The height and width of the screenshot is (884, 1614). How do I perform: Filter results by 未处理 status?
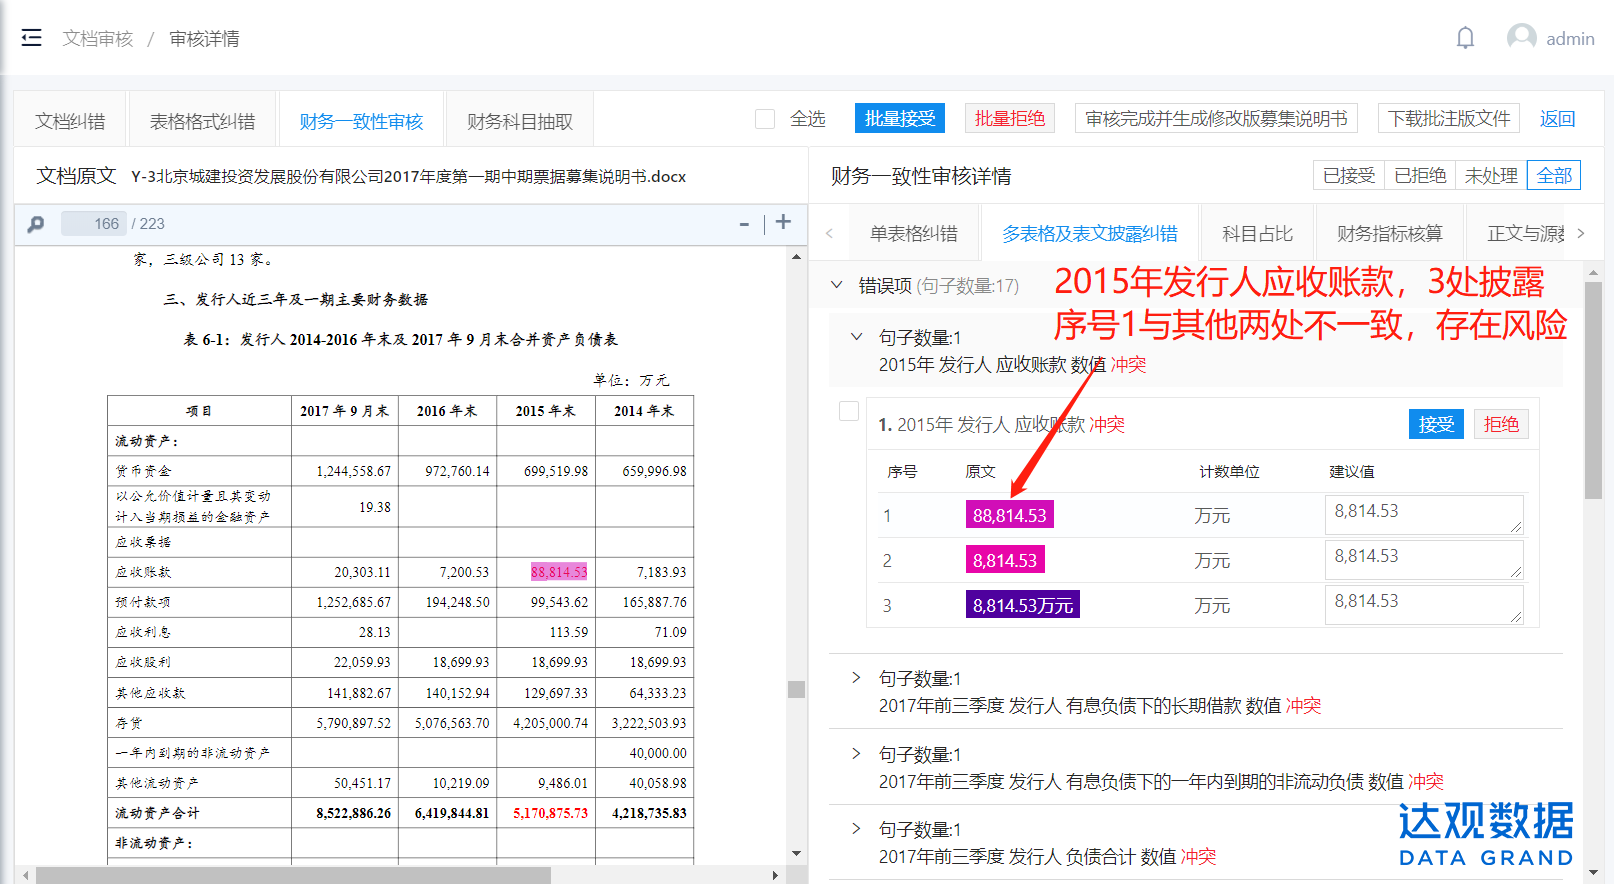click(1490, 175)
